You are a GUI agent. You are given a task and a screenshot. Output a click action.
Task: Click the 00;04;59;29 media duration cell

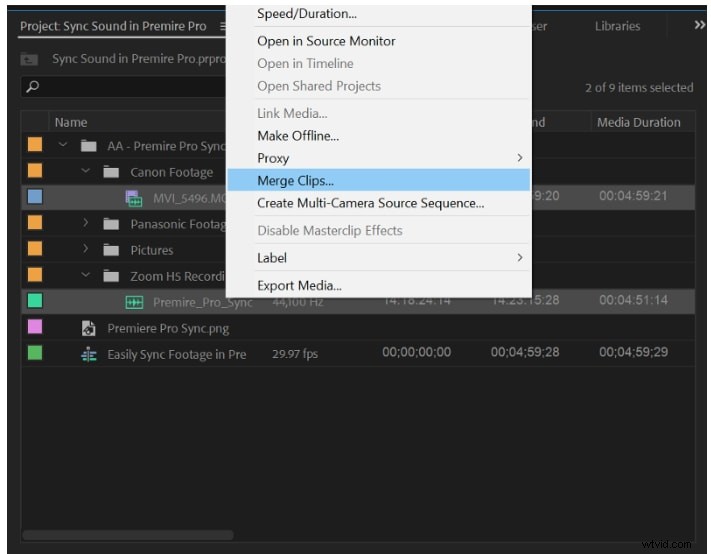point(633,352)
